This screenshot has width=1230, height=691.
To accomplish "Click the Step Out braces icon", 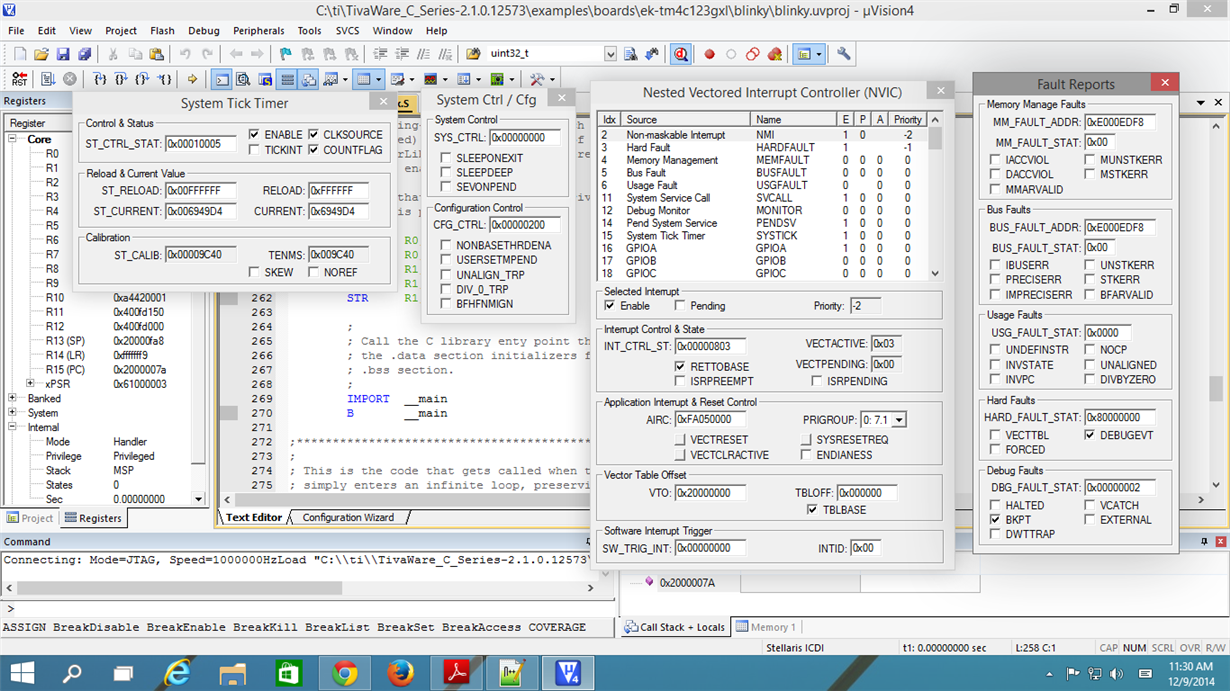I will tap(143, 78).
